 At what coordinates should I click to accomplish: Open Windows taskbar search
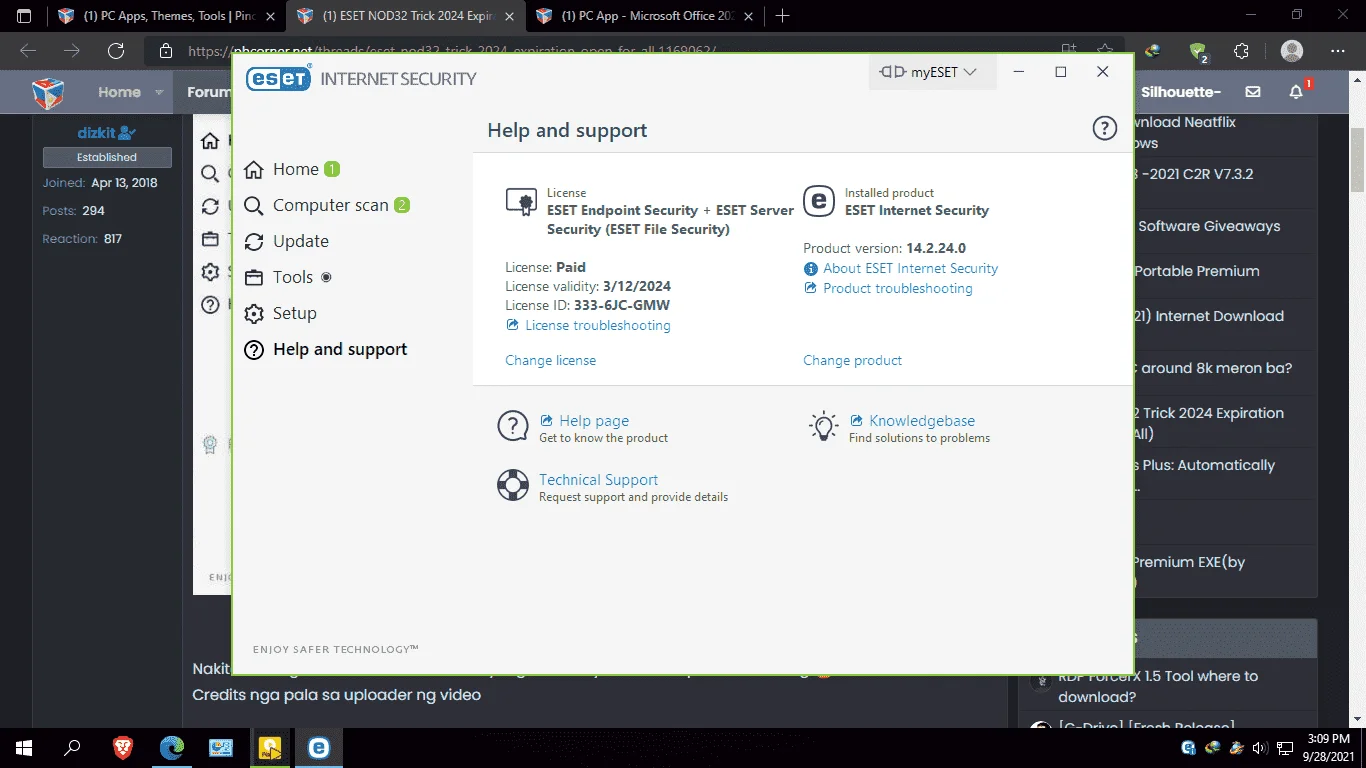(72, 748)
